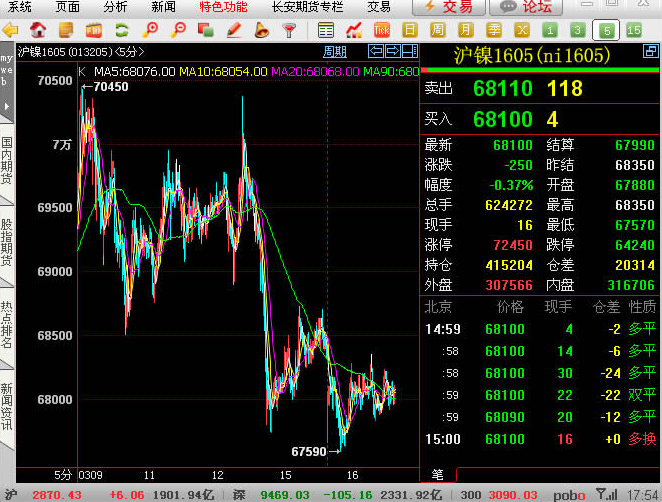The height and width of the screenshot is (502, 662).
Task: Open the 新闻资讯 side tab
Action: [x=6, y=406]
